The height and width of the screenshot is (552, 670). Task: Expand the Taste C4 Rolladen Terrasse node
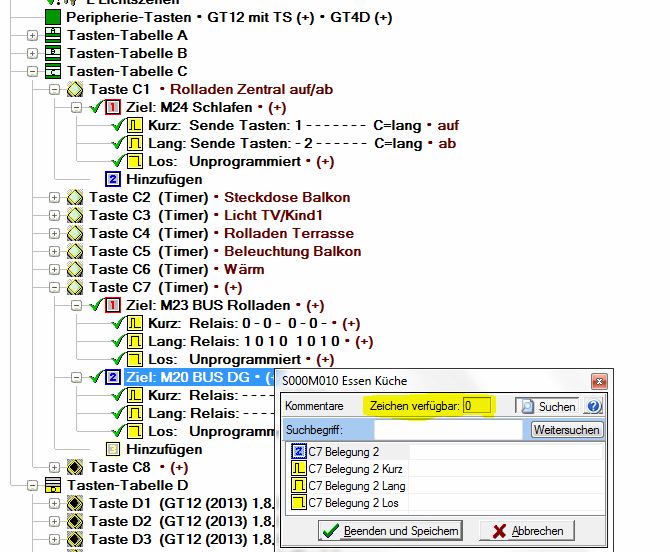coord(54,234)
